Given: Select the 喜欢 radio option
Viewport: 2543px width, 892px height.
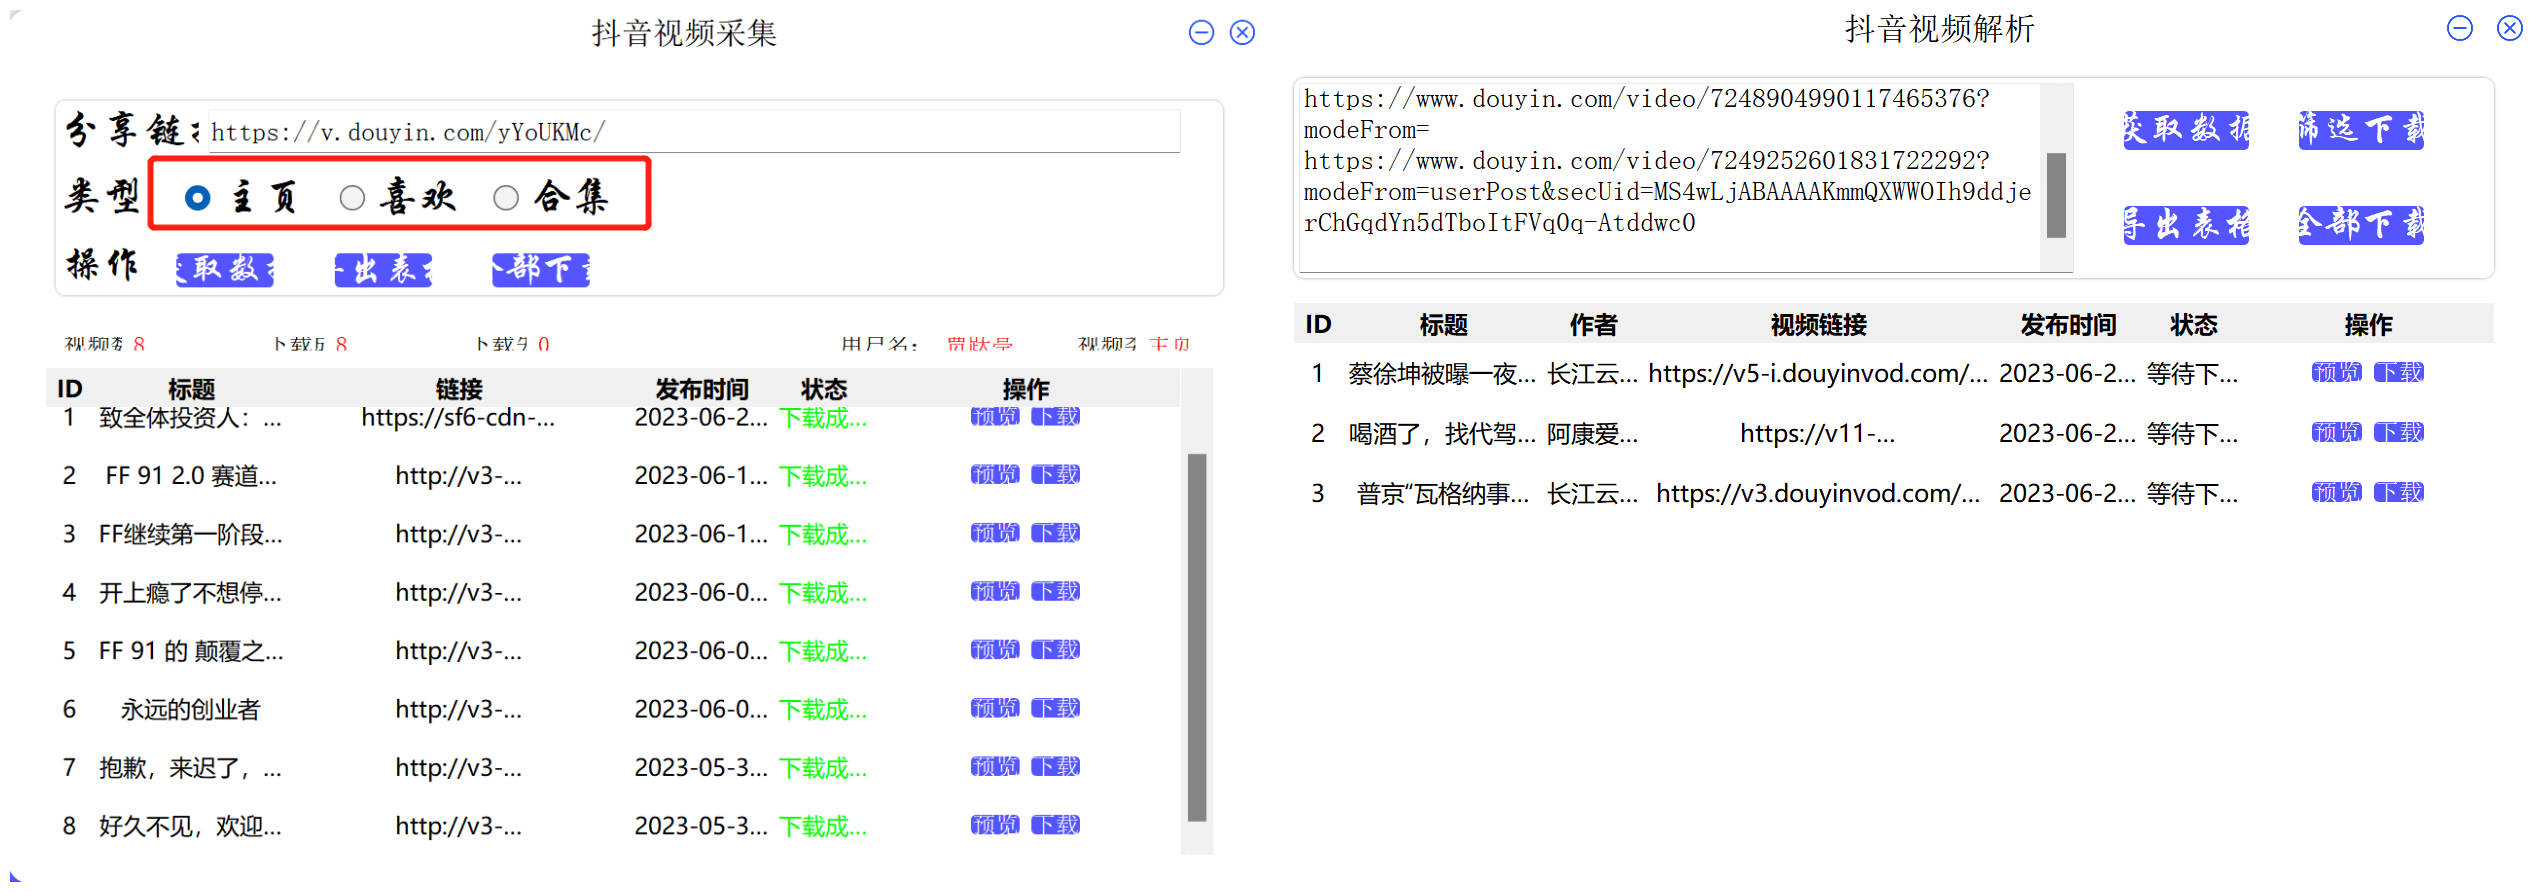Looking at the screenshot, I should [x=352, y=198].
